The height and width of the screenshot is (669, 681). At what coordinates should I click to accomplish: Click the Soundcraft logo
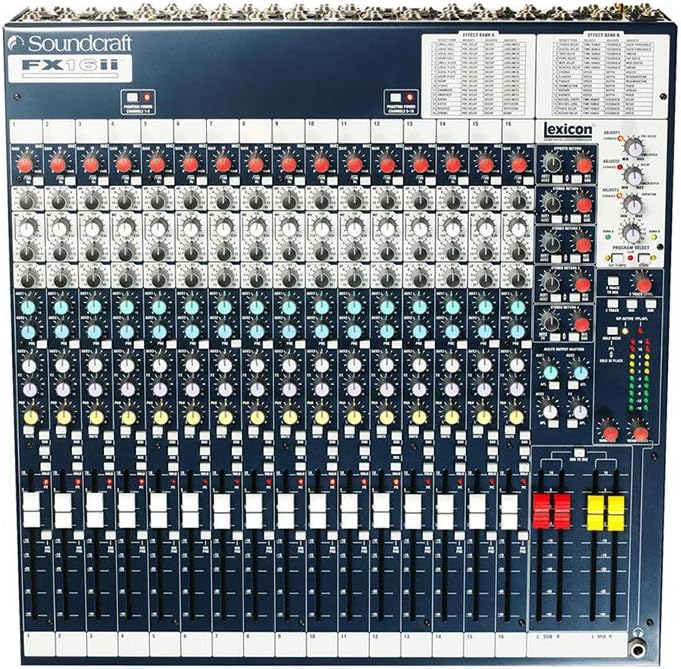70,43
